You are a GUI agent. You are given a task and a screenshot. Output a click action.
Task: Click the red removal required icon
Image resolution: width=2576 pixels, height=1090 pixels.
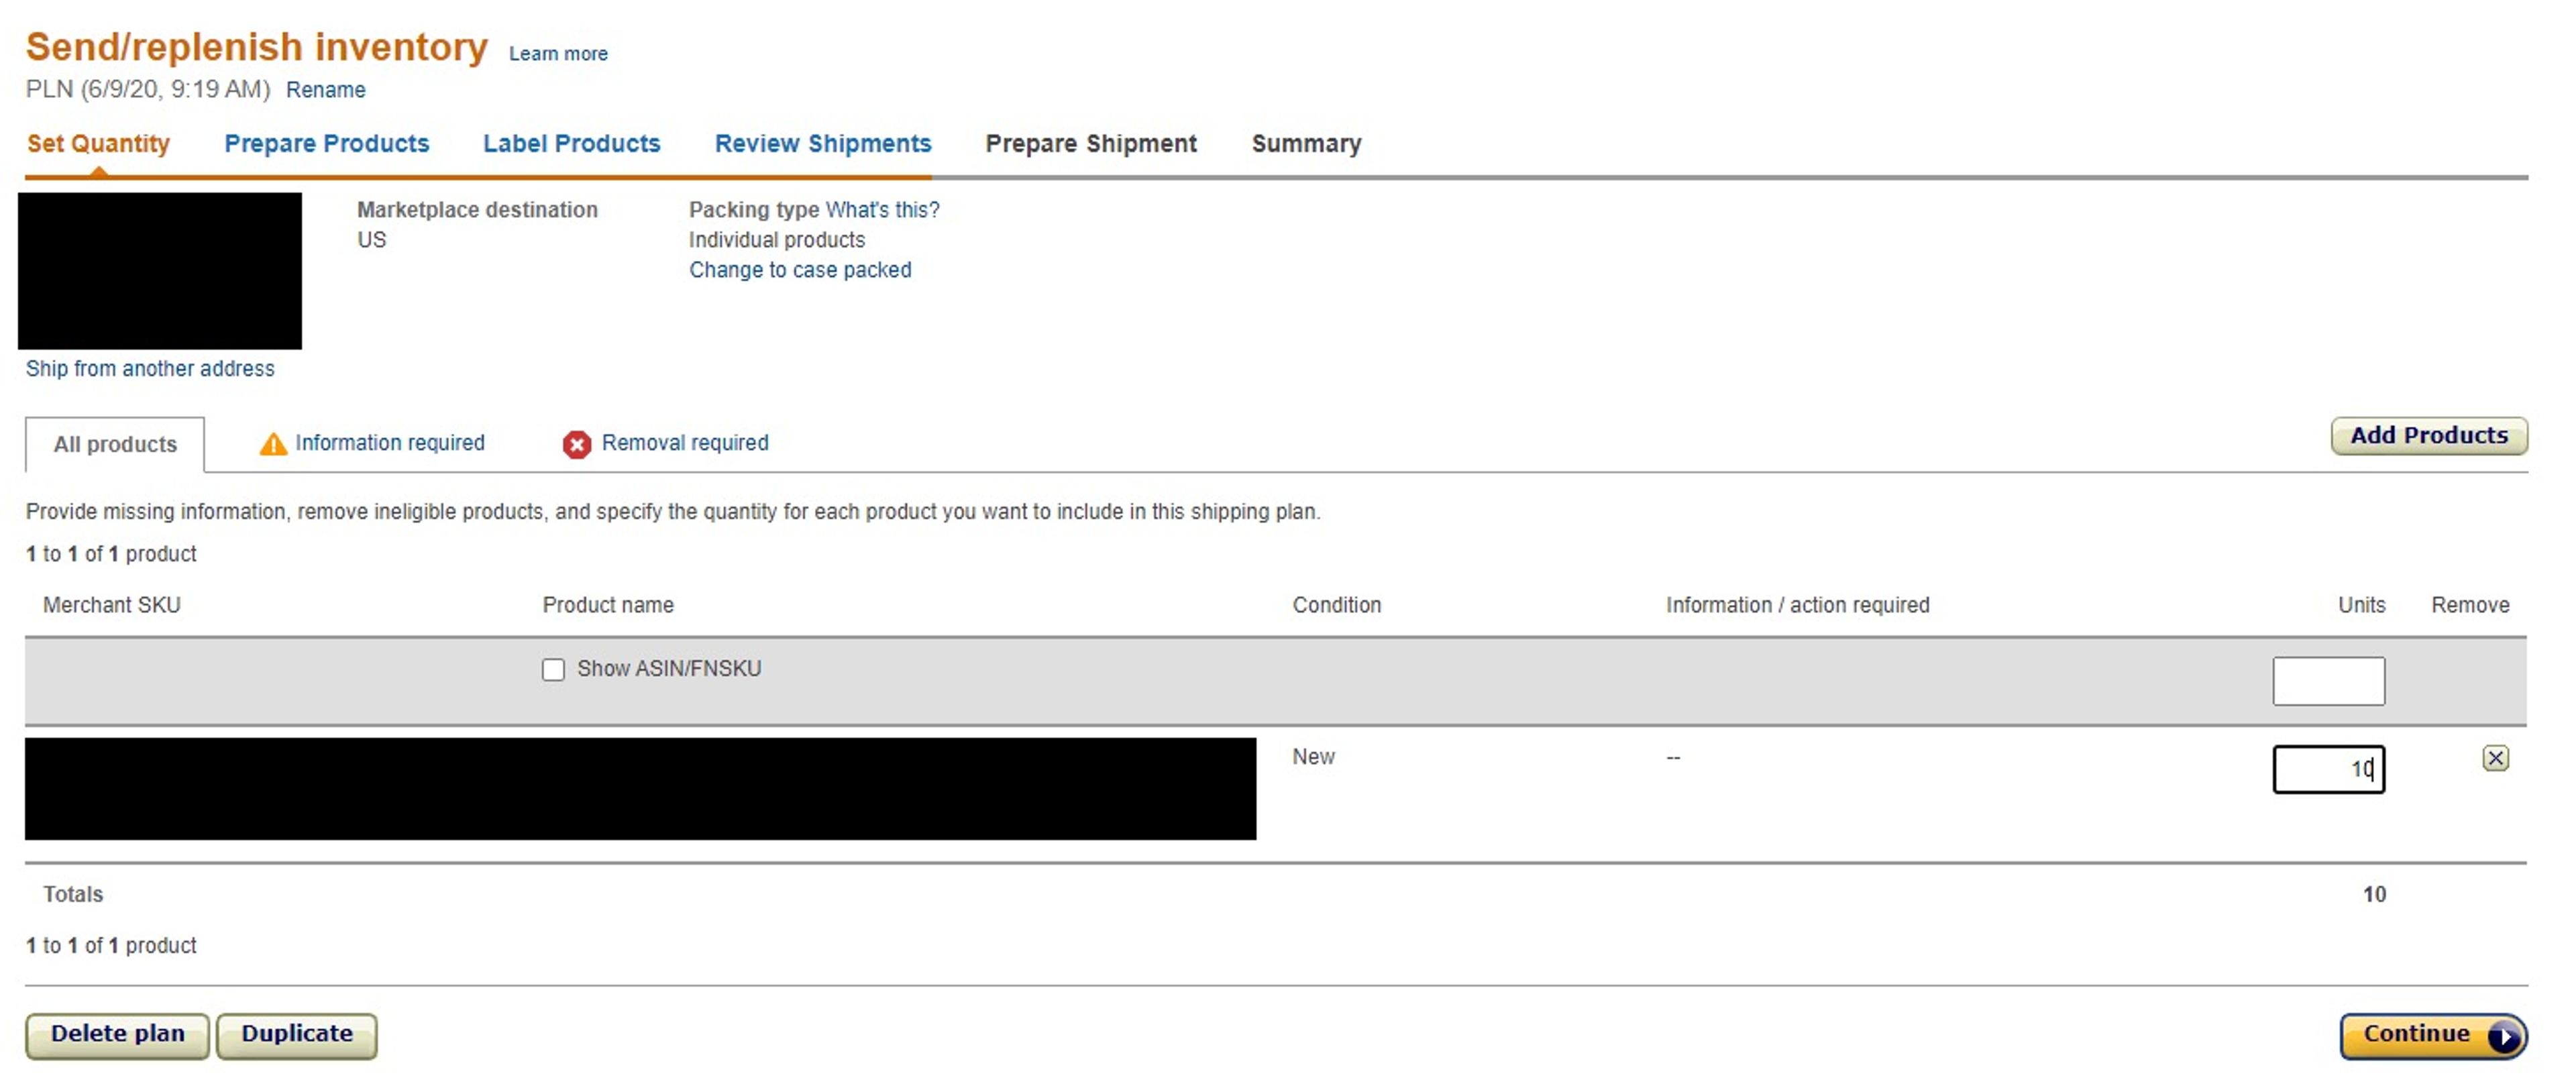tap(576, 444)
